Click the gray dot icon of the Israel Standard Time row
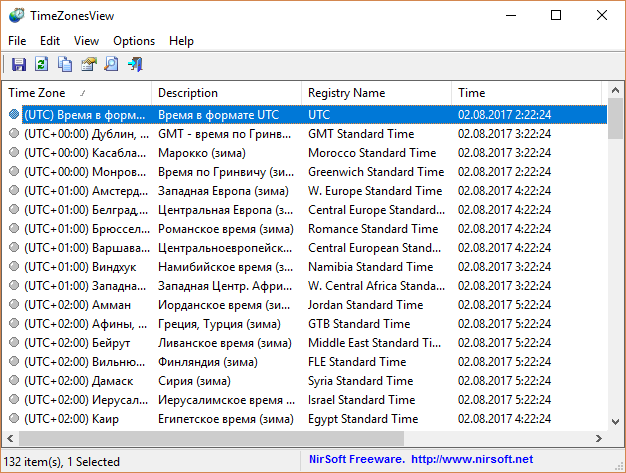 coord(14,400)
